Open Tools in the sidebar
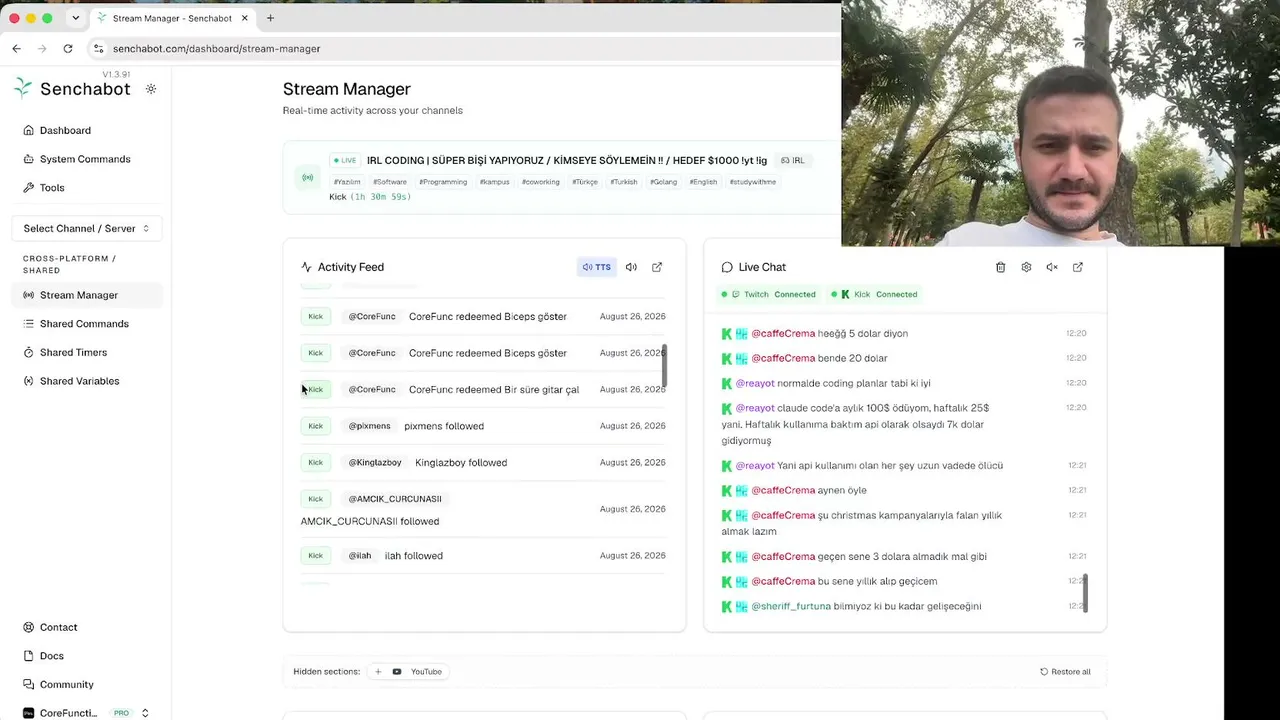Image resolution: width=1280 pixels, height=720 pixels. point(52,187)
